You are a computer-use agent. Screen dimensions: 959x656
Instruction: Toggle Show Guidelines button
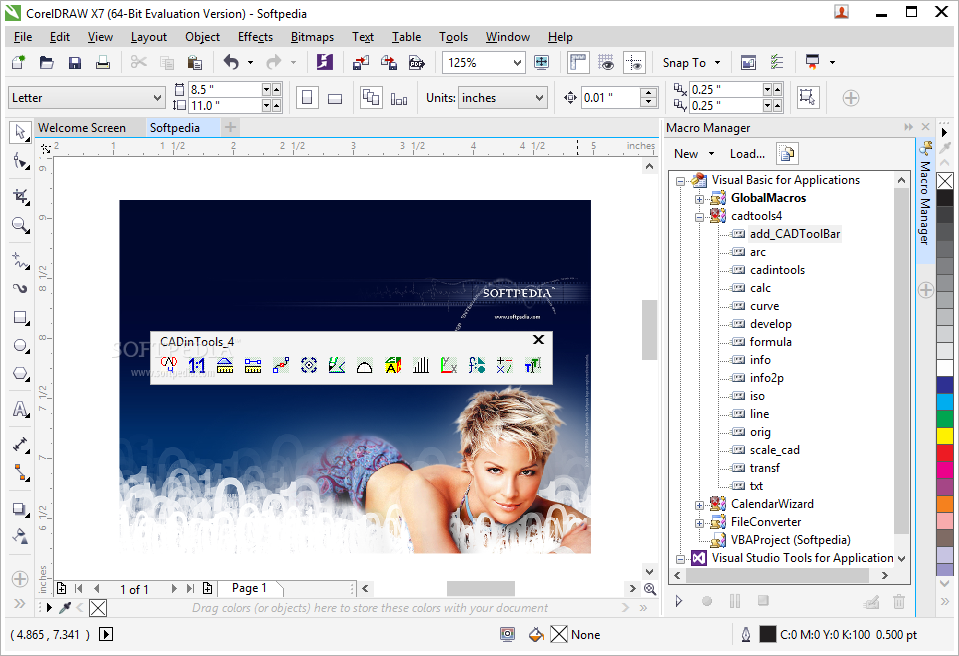tap(634, 62)
